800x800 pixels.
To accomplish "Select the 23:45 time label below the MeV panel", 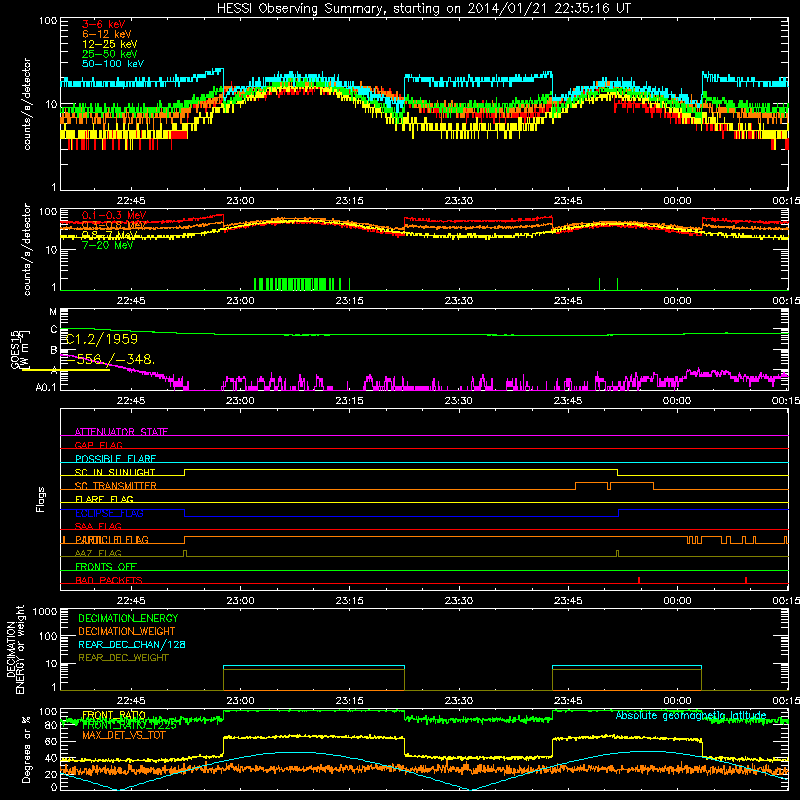I will pyautogui.click(x=568, y=301).
